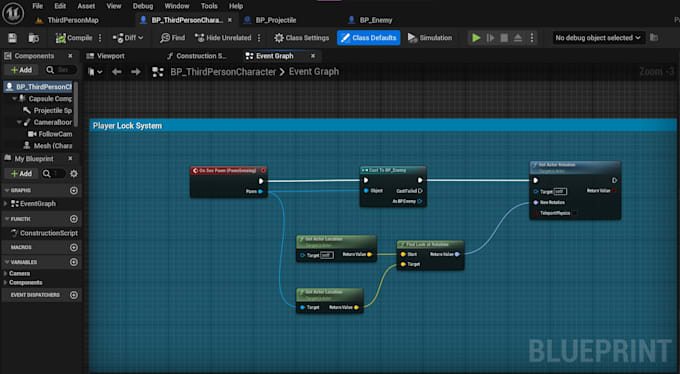The height and width of the screenshot is (374, 680).
Task: Expand the Components variables category
Action: (x=5, y=282)
